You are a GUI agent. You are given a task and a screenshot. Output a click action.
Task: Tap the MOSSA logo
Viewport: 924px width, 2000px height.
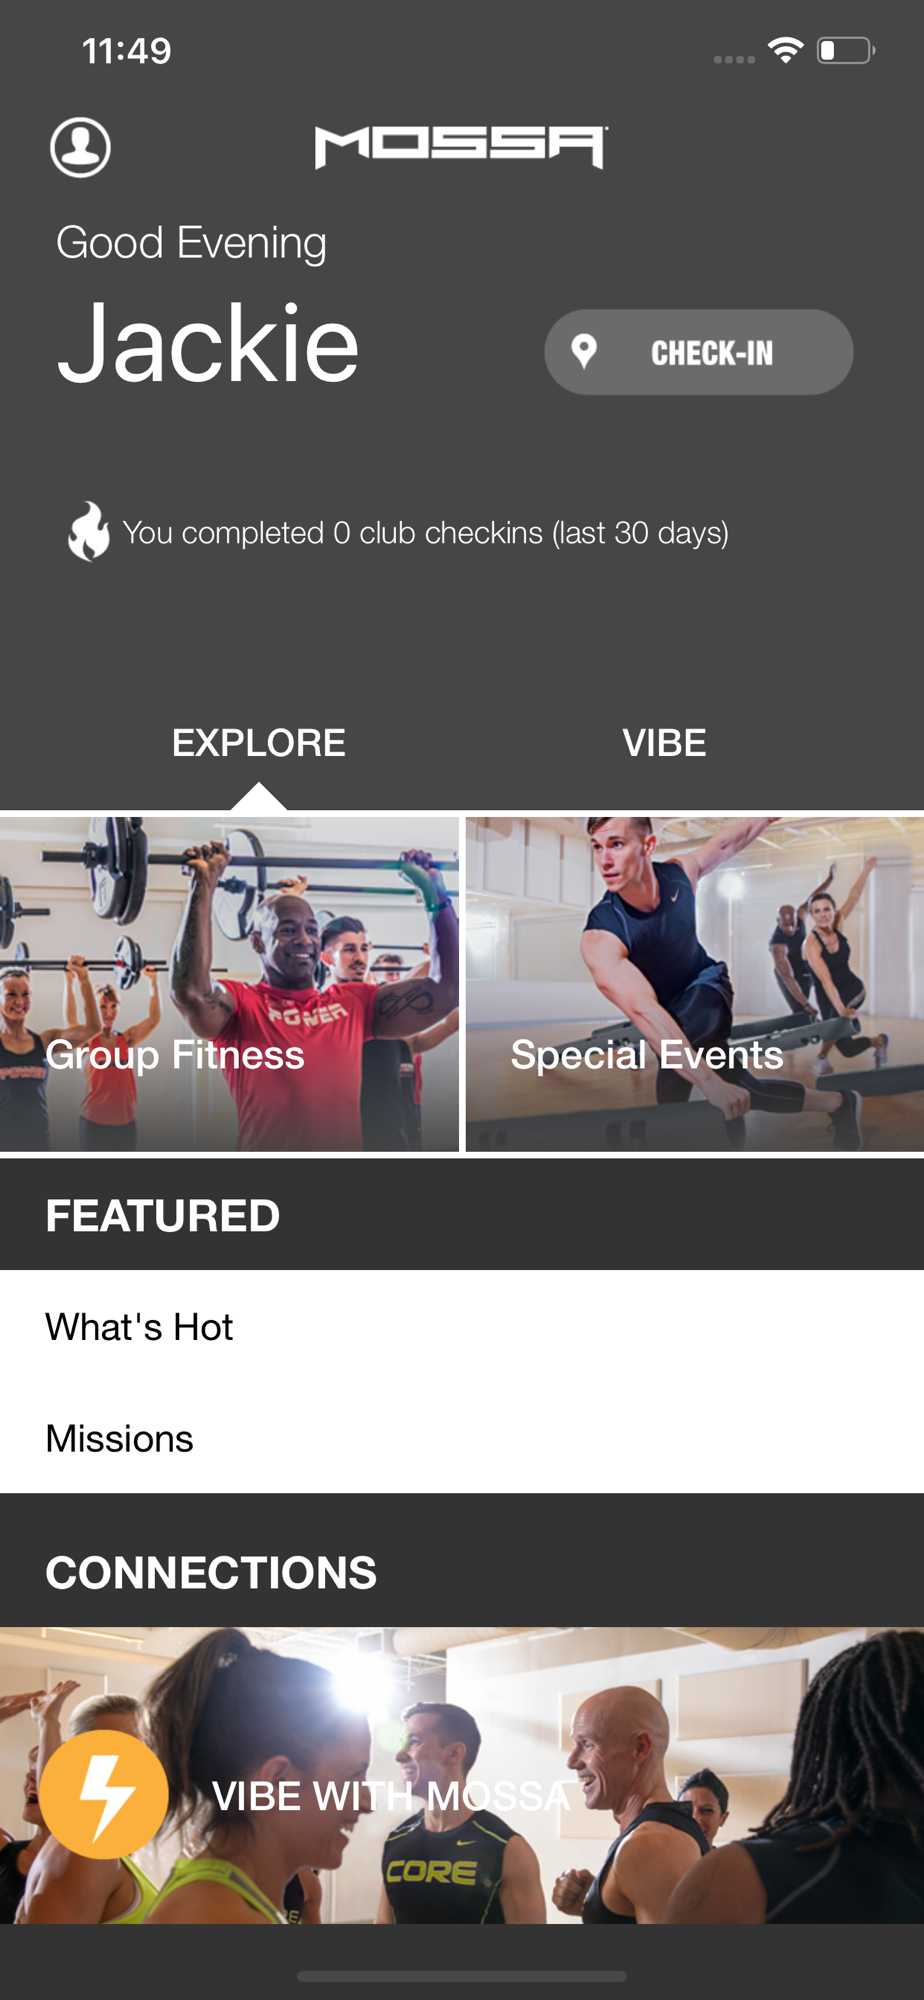click(461, 147)
